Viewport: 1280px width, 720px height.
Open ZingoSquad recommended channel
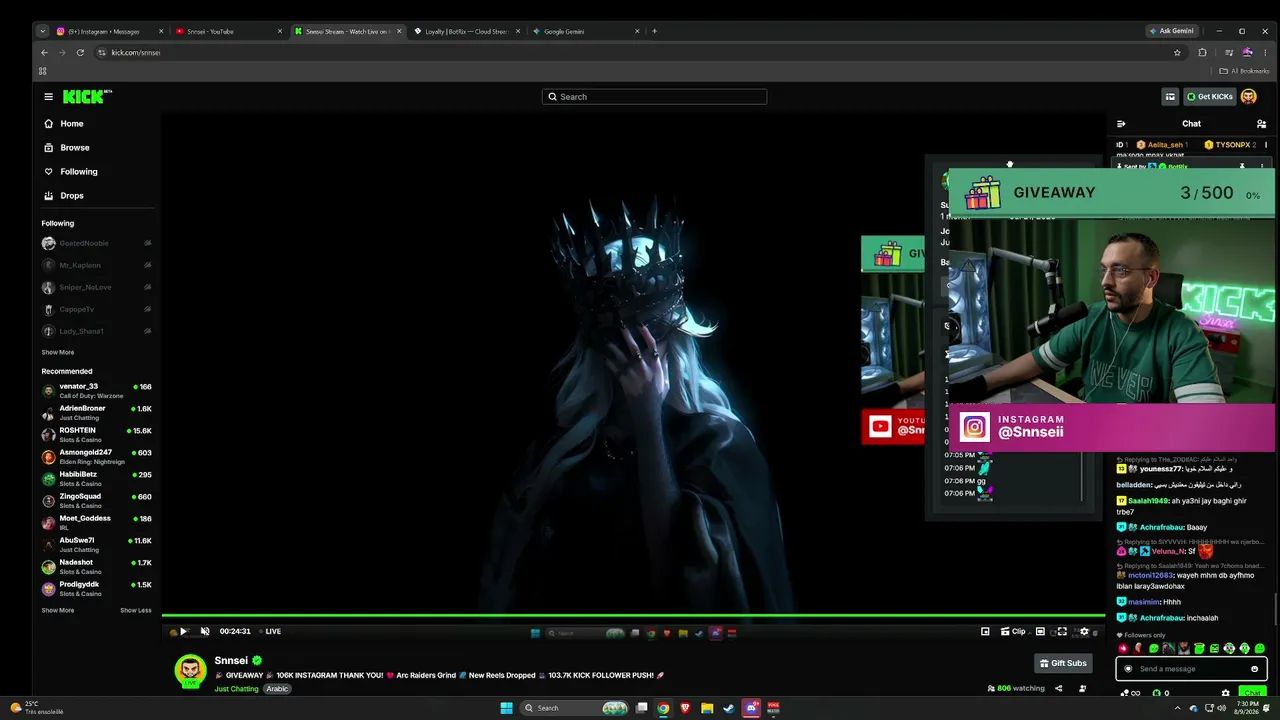tap(96, 500)
